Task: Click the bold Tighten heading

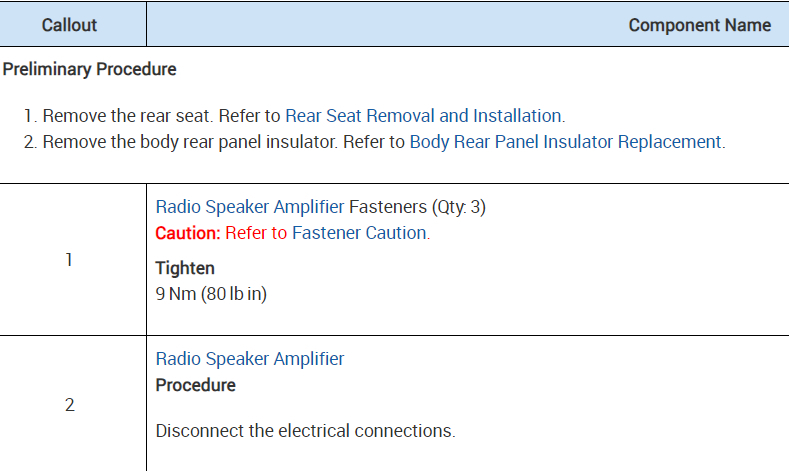Action: tap(185, 268)
